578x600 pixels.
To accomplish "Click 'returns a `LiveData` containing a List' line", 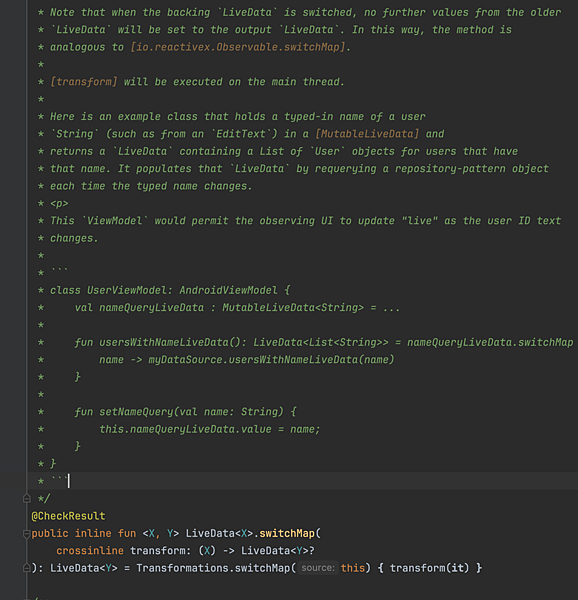I will pyautogui.click(x=284, y=151).
